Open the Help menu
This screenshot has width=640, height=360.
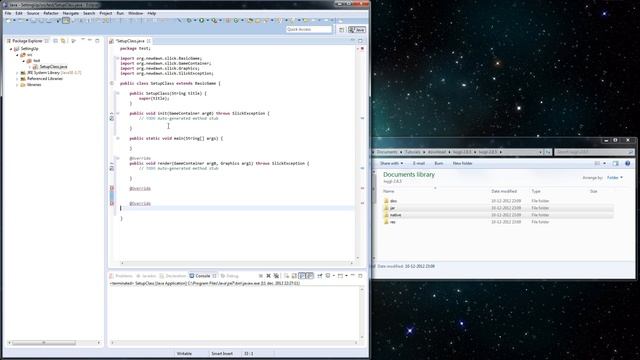click(x=151, y=13)
